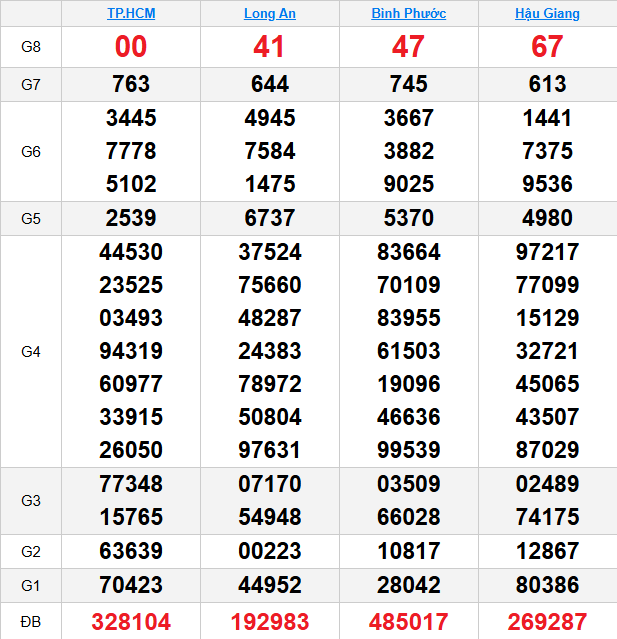
Task: Click G5 value 2539
Action: coord(131,218)
